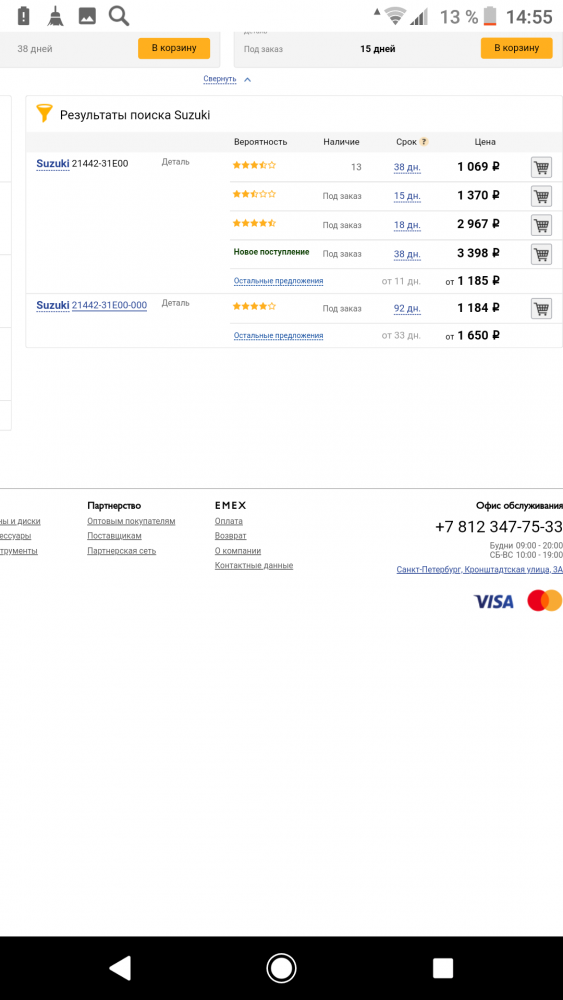Screen dimensions: 563x1000
Task: Tap the Android back navigation button
Action: [121, 968]
